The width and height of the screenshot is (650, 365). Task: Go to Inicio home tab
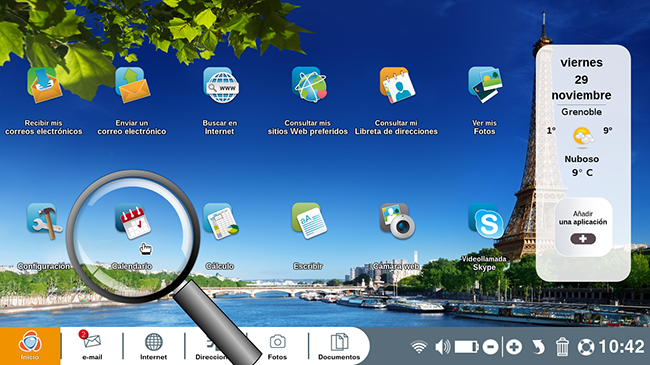pos(30,346)
